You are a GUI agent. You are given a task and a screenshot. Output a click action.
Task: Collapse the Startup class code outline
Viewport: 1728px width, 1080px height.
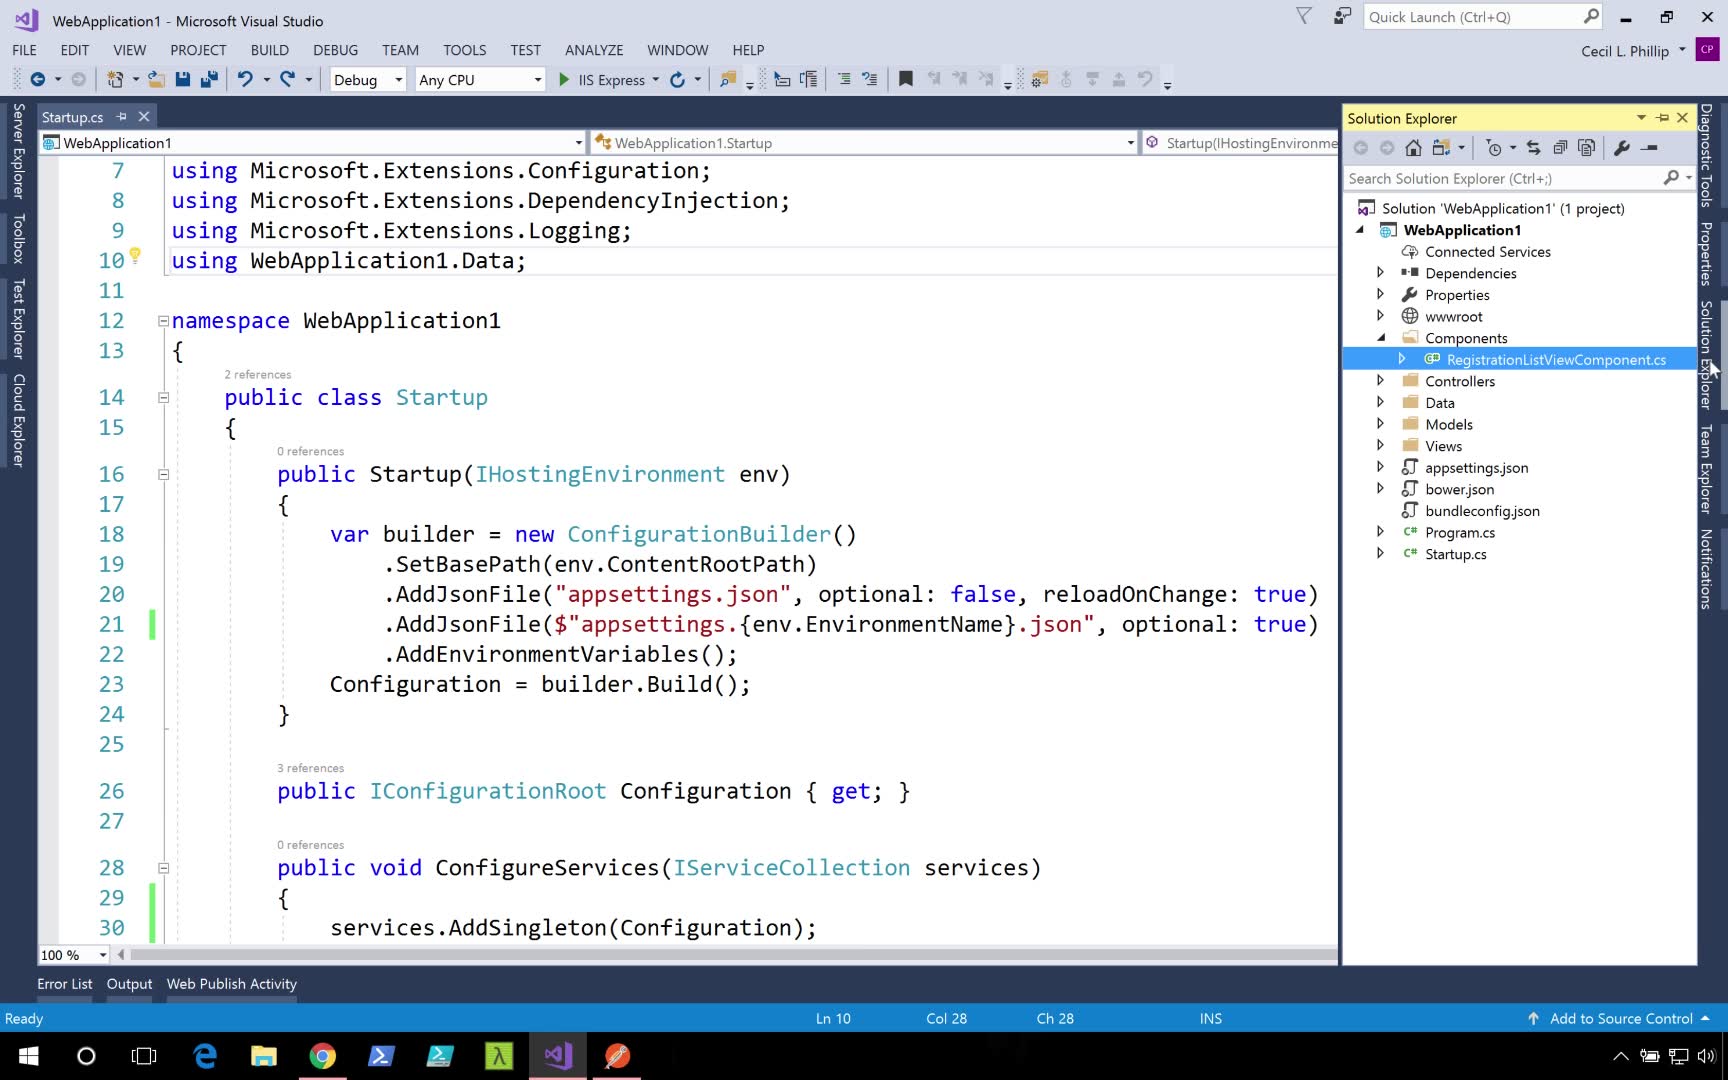(x=163, y=398)
